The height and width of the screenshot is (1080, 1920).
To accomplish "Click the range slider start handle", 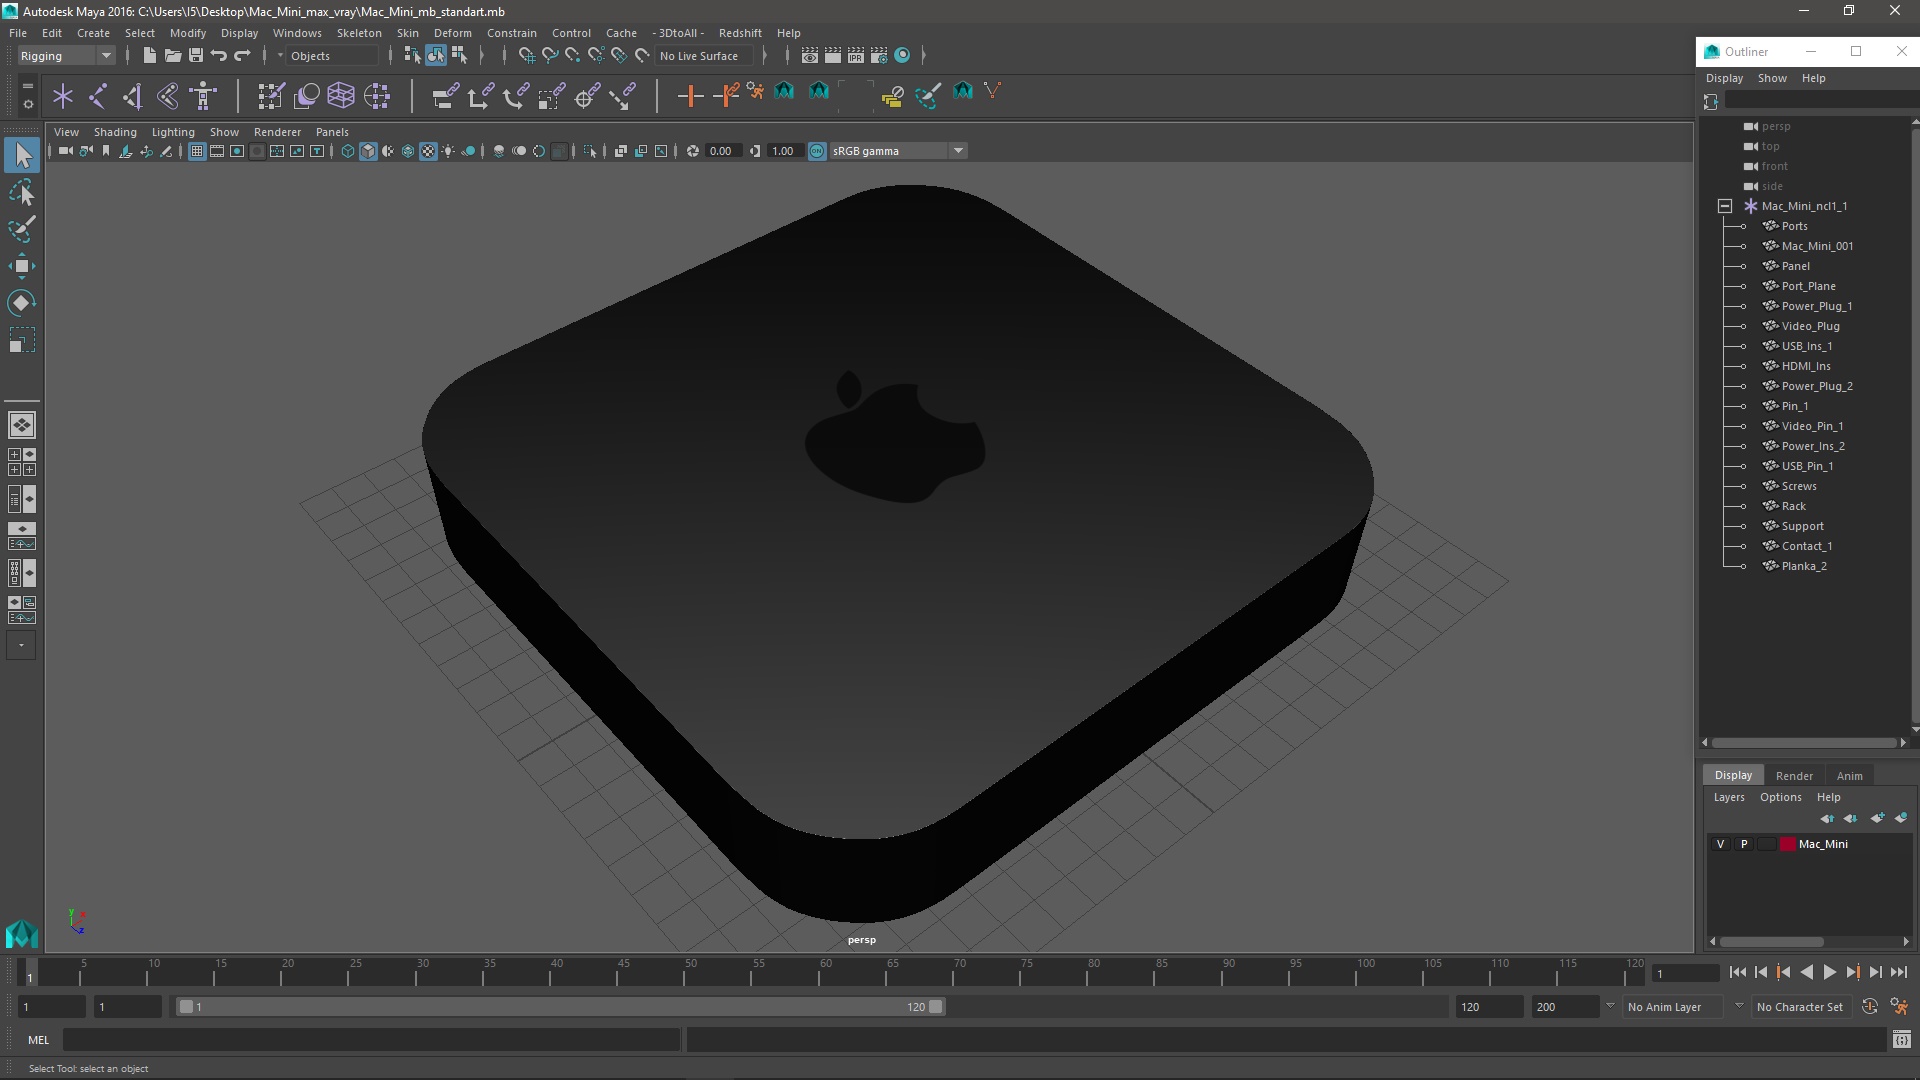I will point(186,1007).
